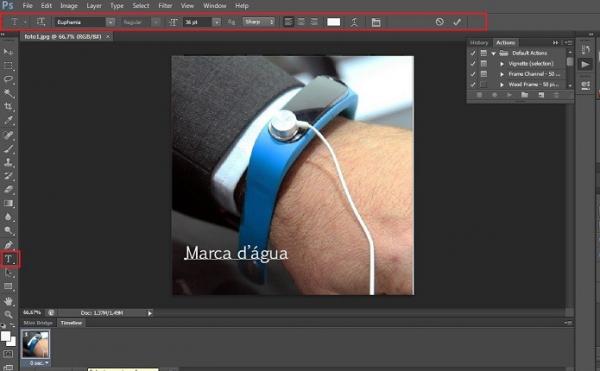Open the Filter menu
The height and width of the screenshot is (371, 600).
click(x=165, y=6)
